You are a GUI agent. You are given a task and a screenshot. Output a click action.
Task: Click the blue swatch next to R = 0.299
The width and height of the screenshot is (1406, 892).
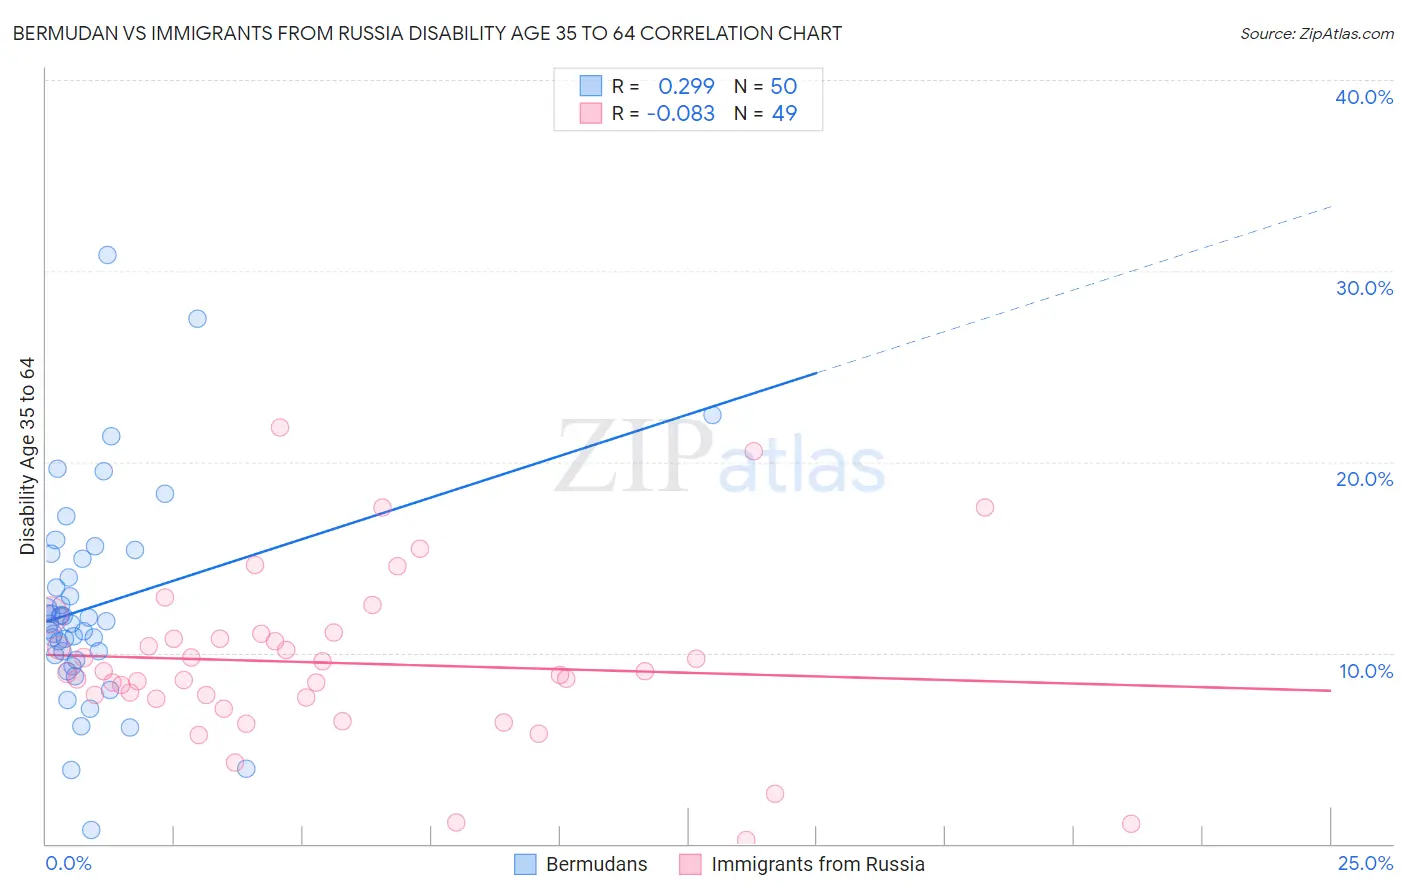coord(591,86)
